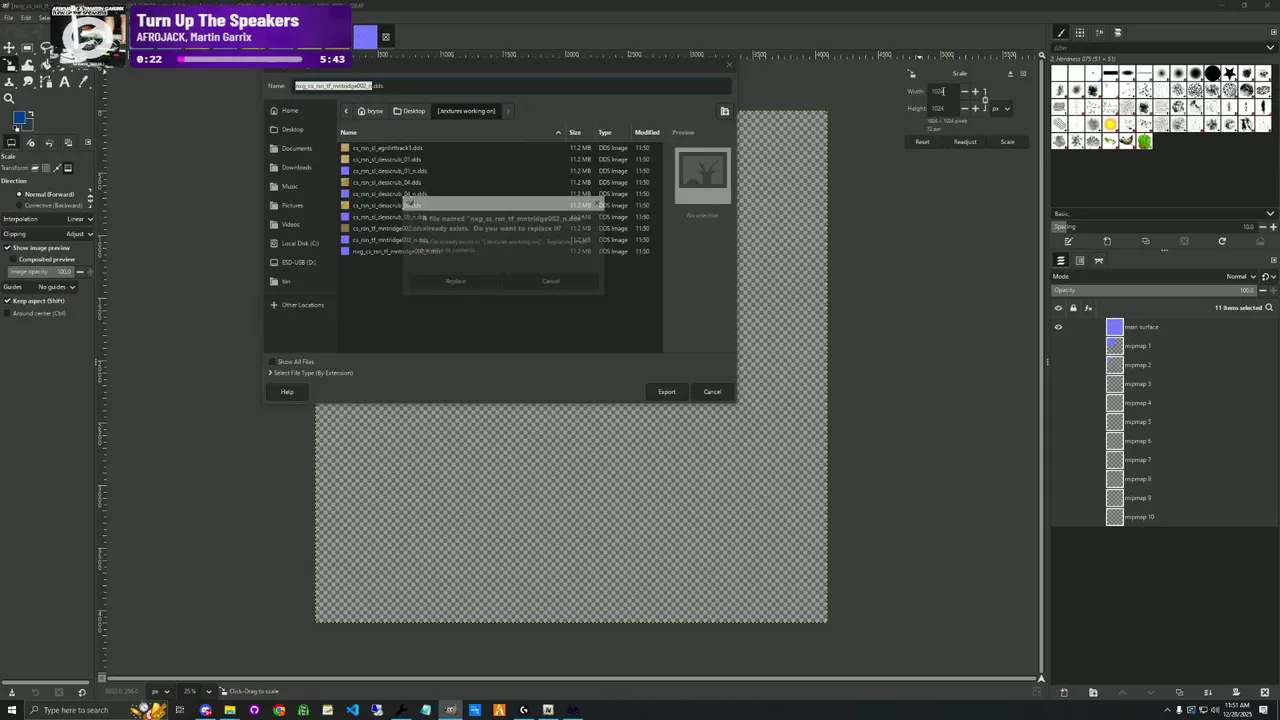Select the Color Picker eyedropper tool
Image resolution: width=1280 pixels, height=720 pixels.
(83, 82)
